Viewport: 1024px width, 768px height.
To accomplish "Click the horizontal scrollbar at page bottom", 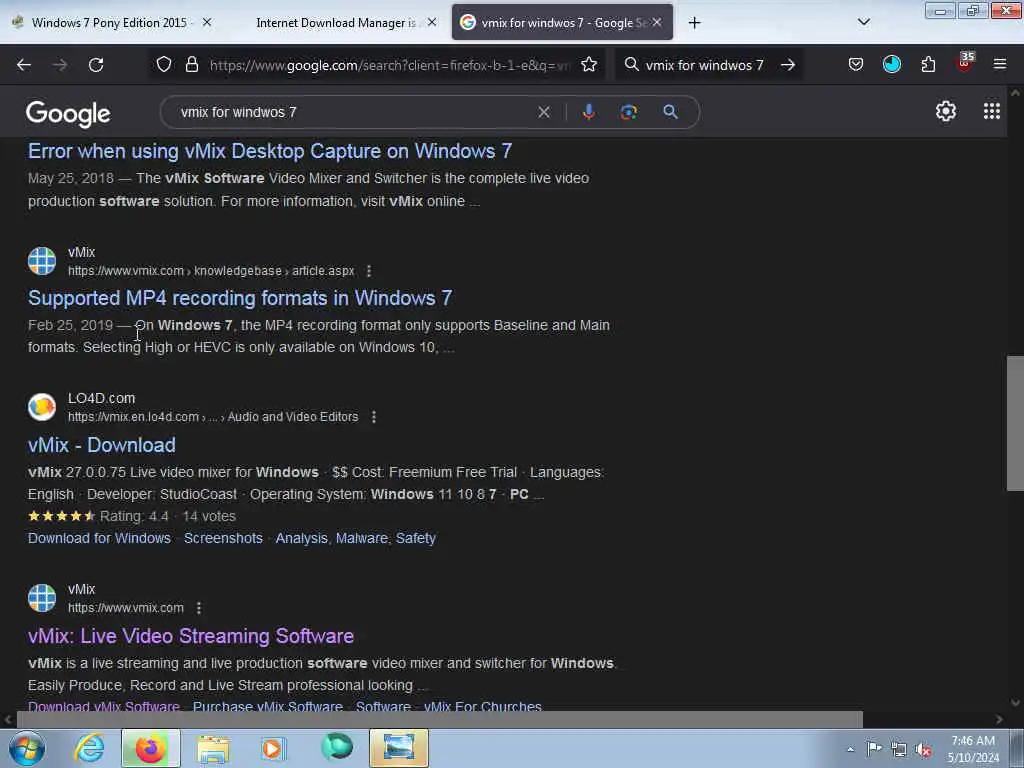I will point(439,720).
